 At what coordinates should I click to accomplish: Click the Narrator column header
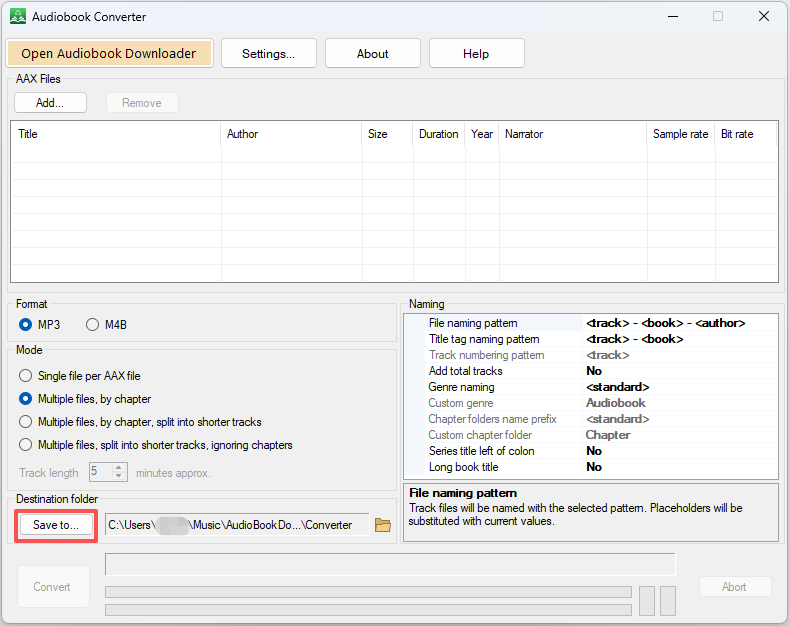point(572,134)
